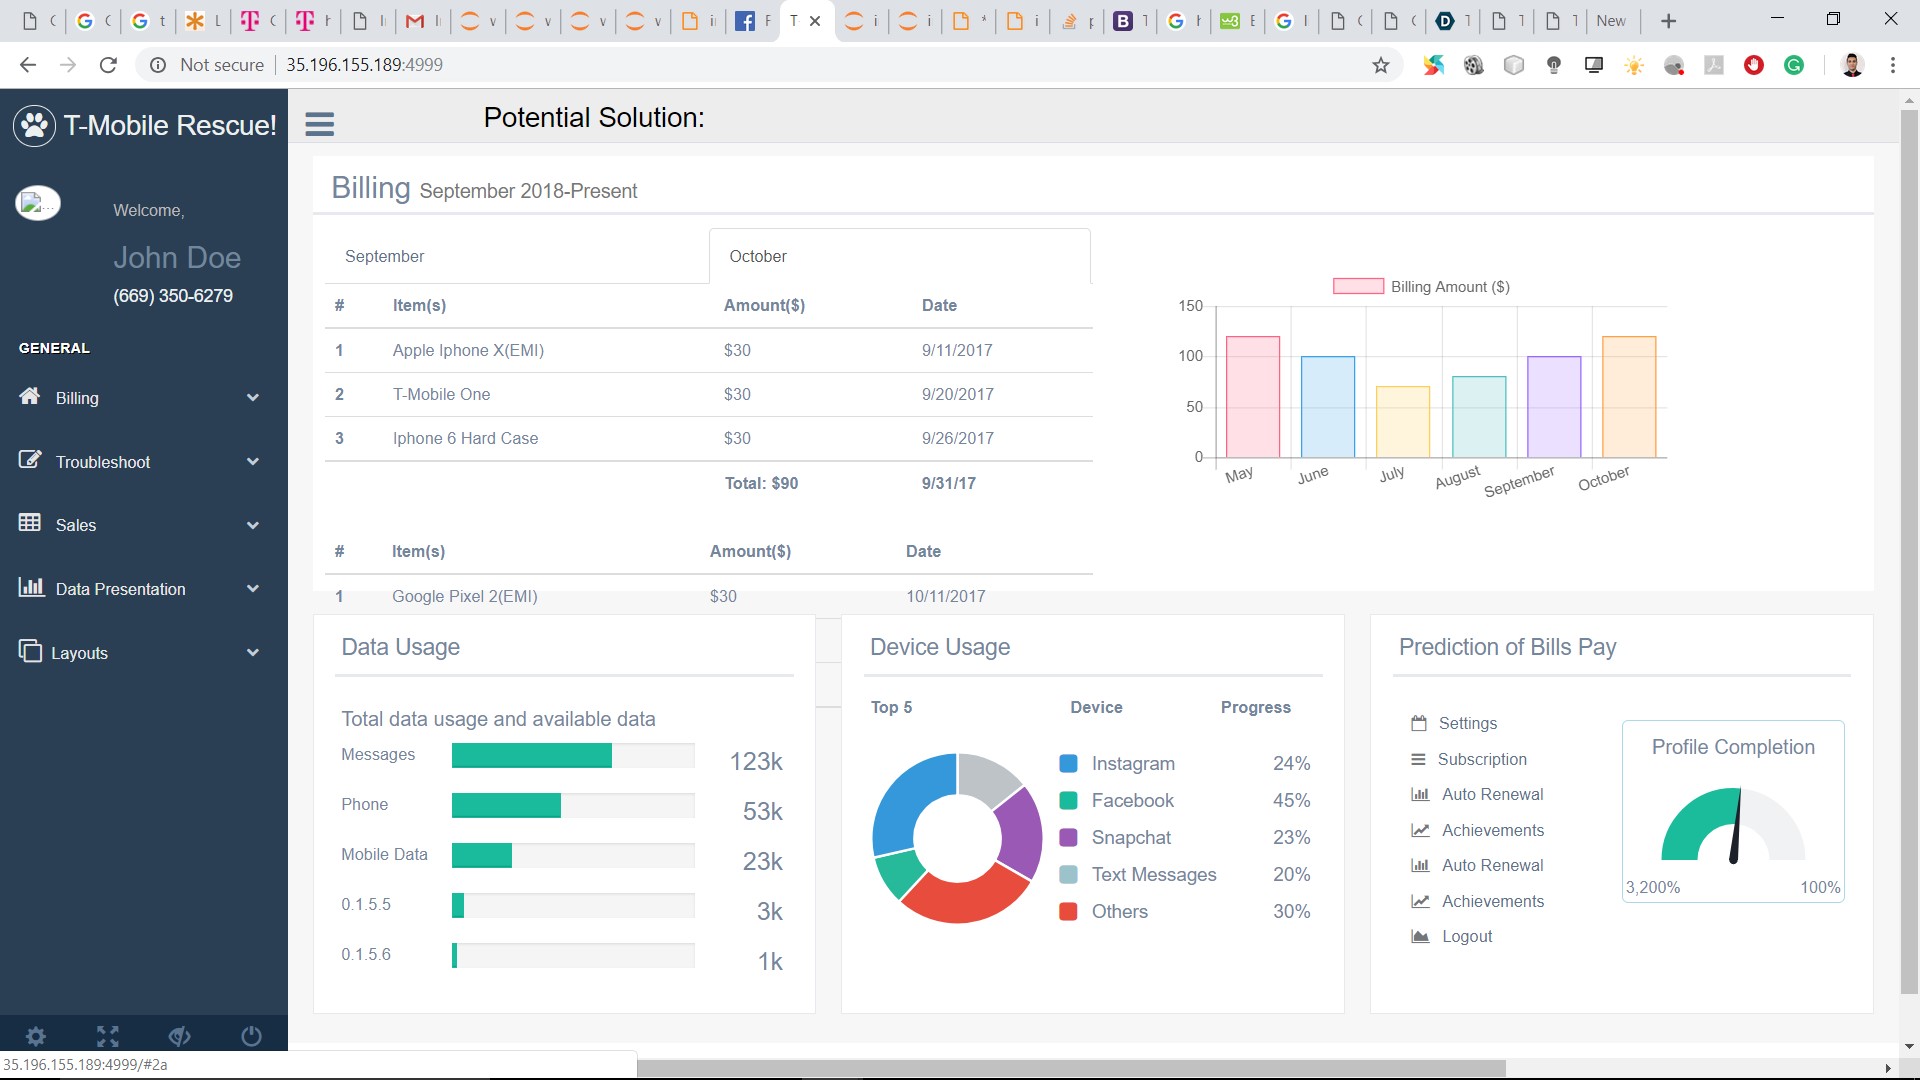This screenshot has width=1920, height=1080.
Task: Click the hamburger menu toggle icon
Action: click(319, 124)
